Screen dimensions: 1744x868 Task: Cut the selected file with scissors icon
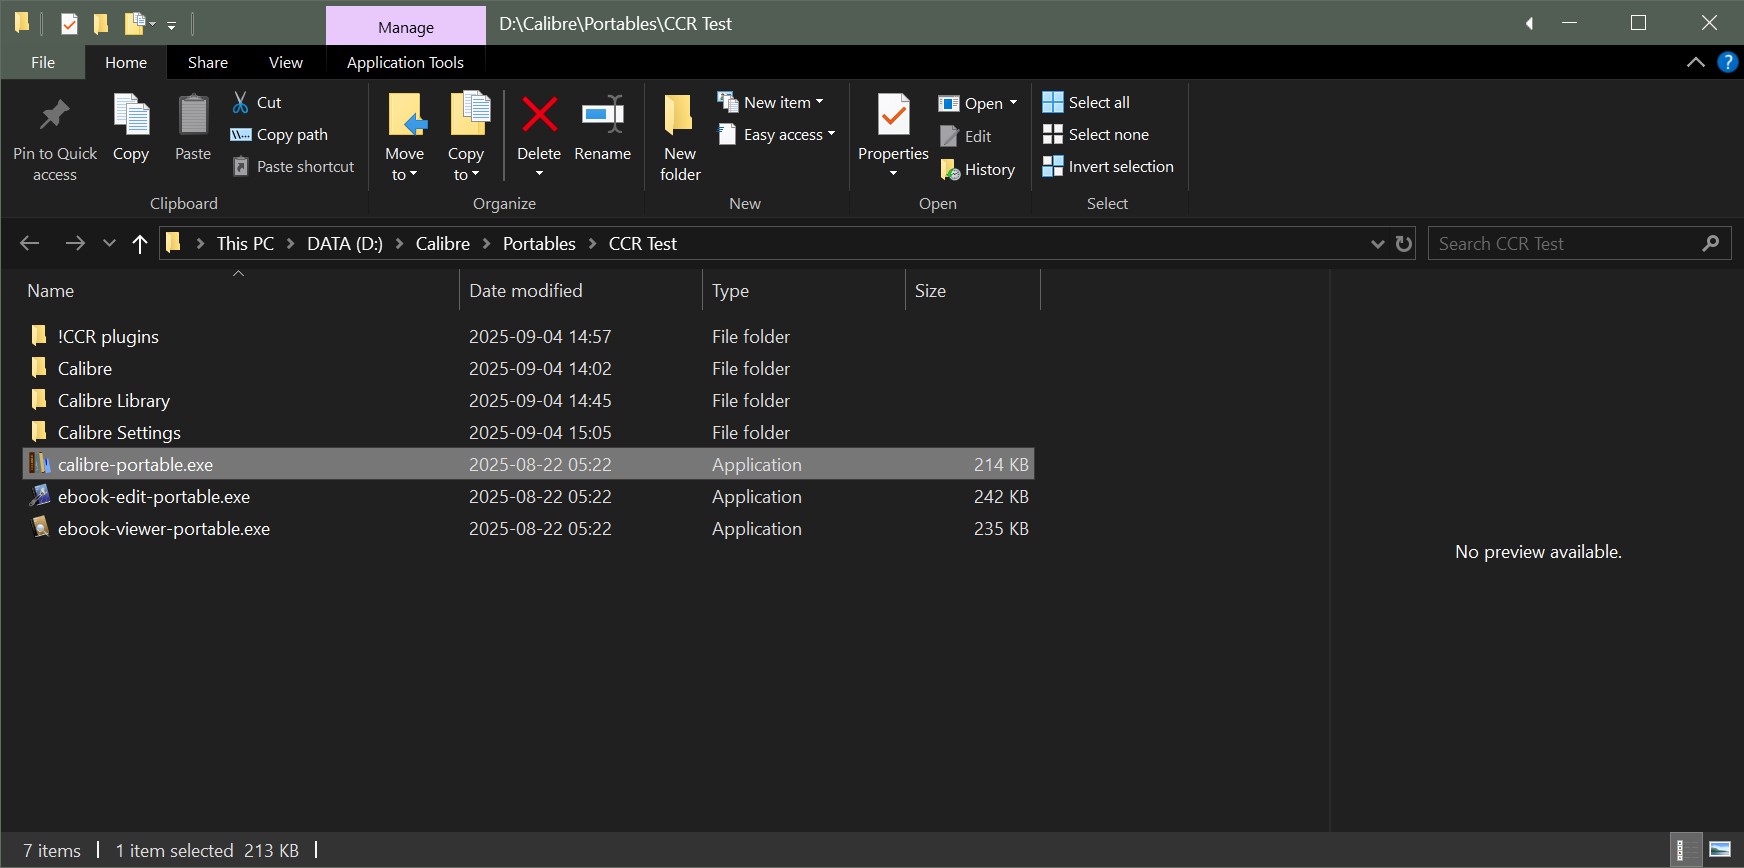[x=240, y=102]
